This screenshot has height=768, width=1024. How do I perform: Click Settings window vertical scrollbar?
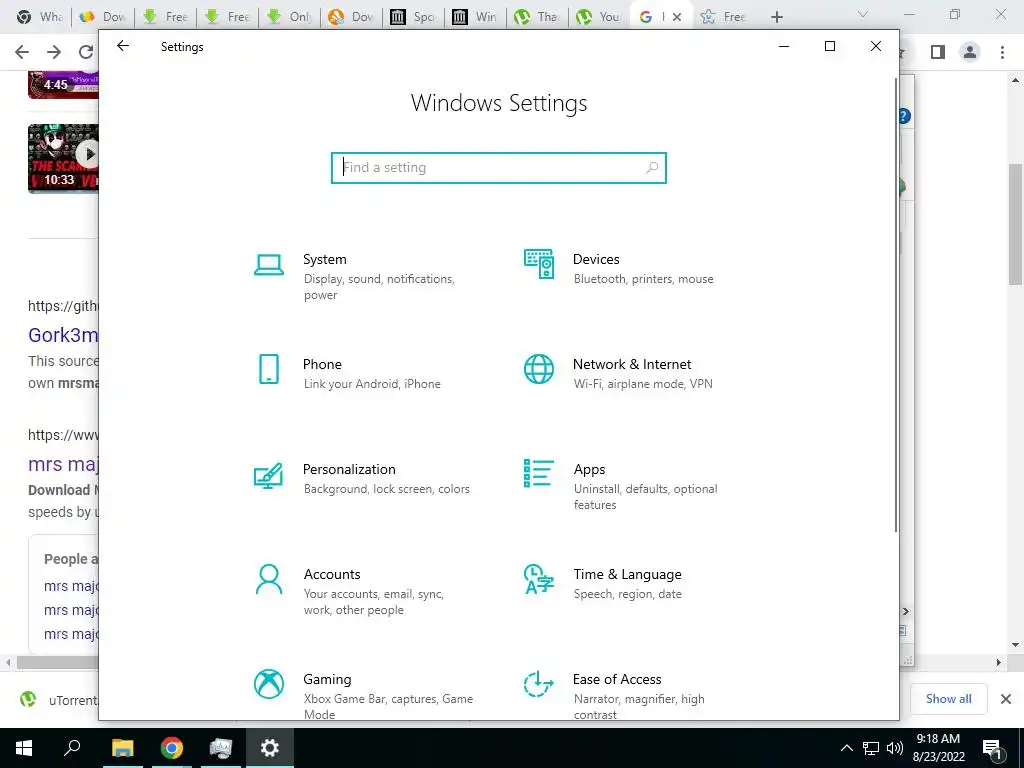(x=895, y=304)
